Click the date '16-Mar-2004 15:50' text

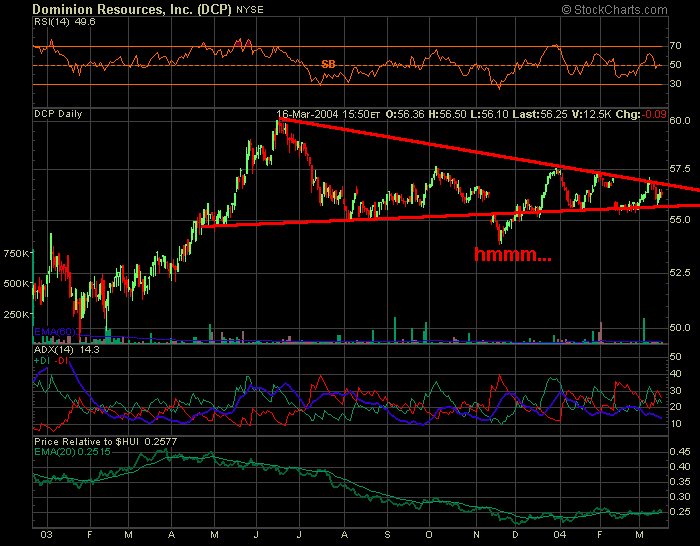point(328,114)
